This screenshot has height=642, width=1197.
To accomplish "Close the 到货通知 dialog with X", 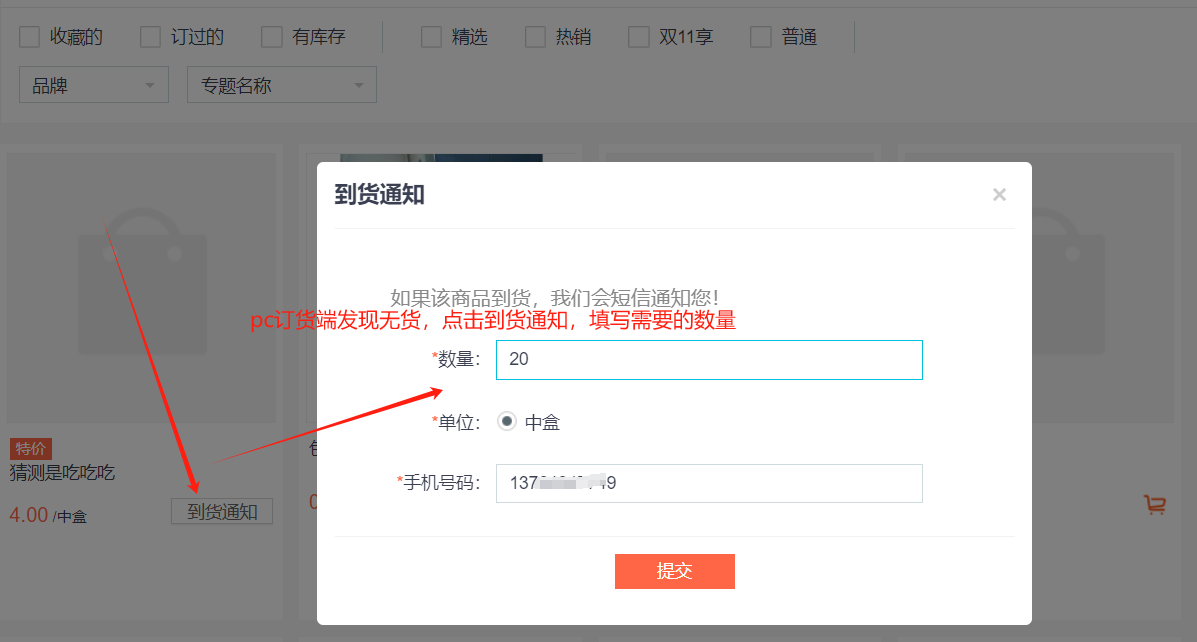I will pos(999,195).
